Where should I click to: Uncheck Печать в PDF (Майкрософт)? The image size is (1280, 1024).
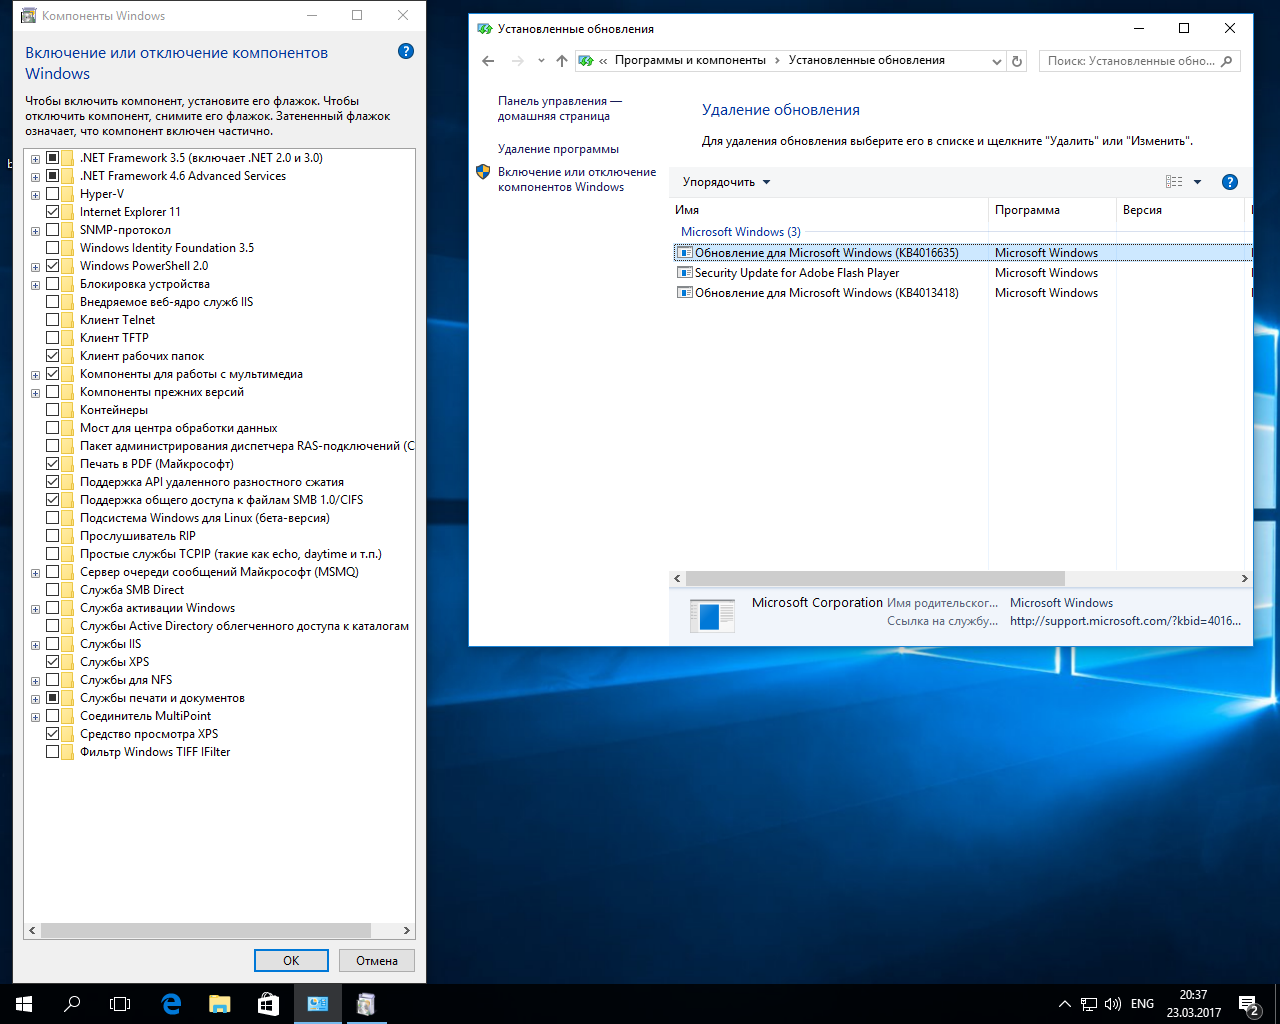point(52,464)
